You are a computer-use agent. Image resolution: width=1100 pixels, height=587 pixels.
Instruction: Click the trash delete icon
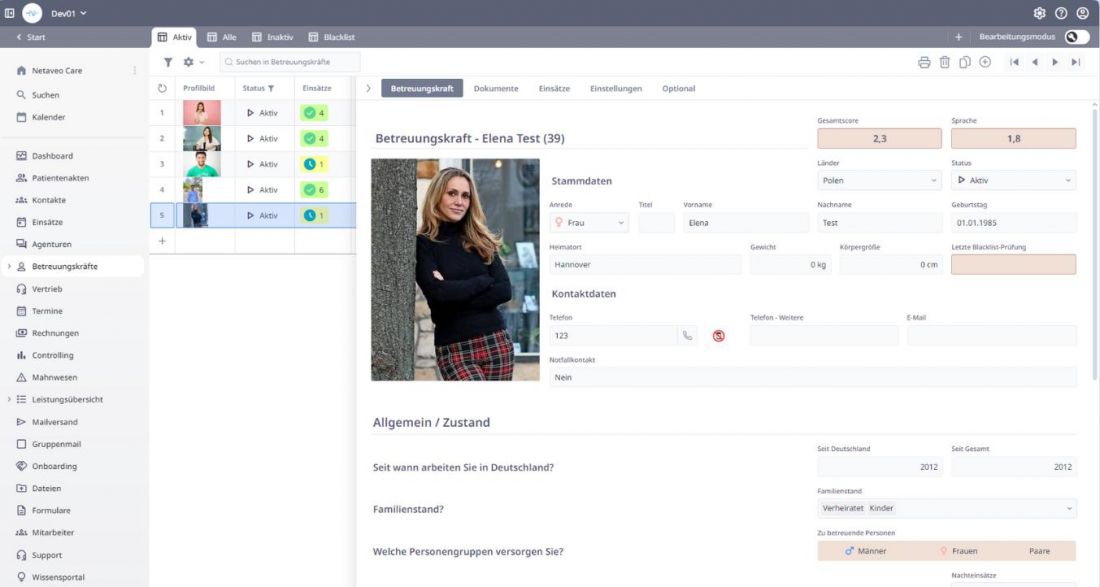(945, 62)
